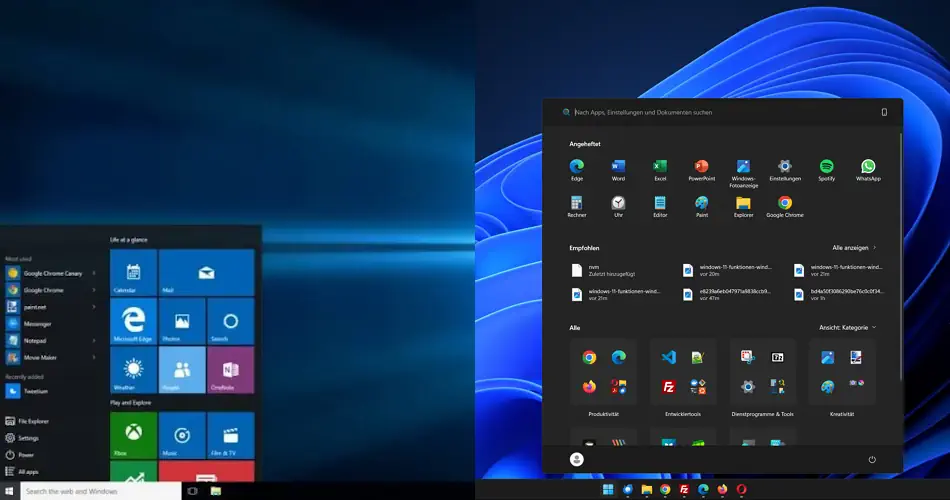Image resolution: width=950 pixels, height=500 pixels.
Task: Click the Windows 11 search field
Action: 718,112
